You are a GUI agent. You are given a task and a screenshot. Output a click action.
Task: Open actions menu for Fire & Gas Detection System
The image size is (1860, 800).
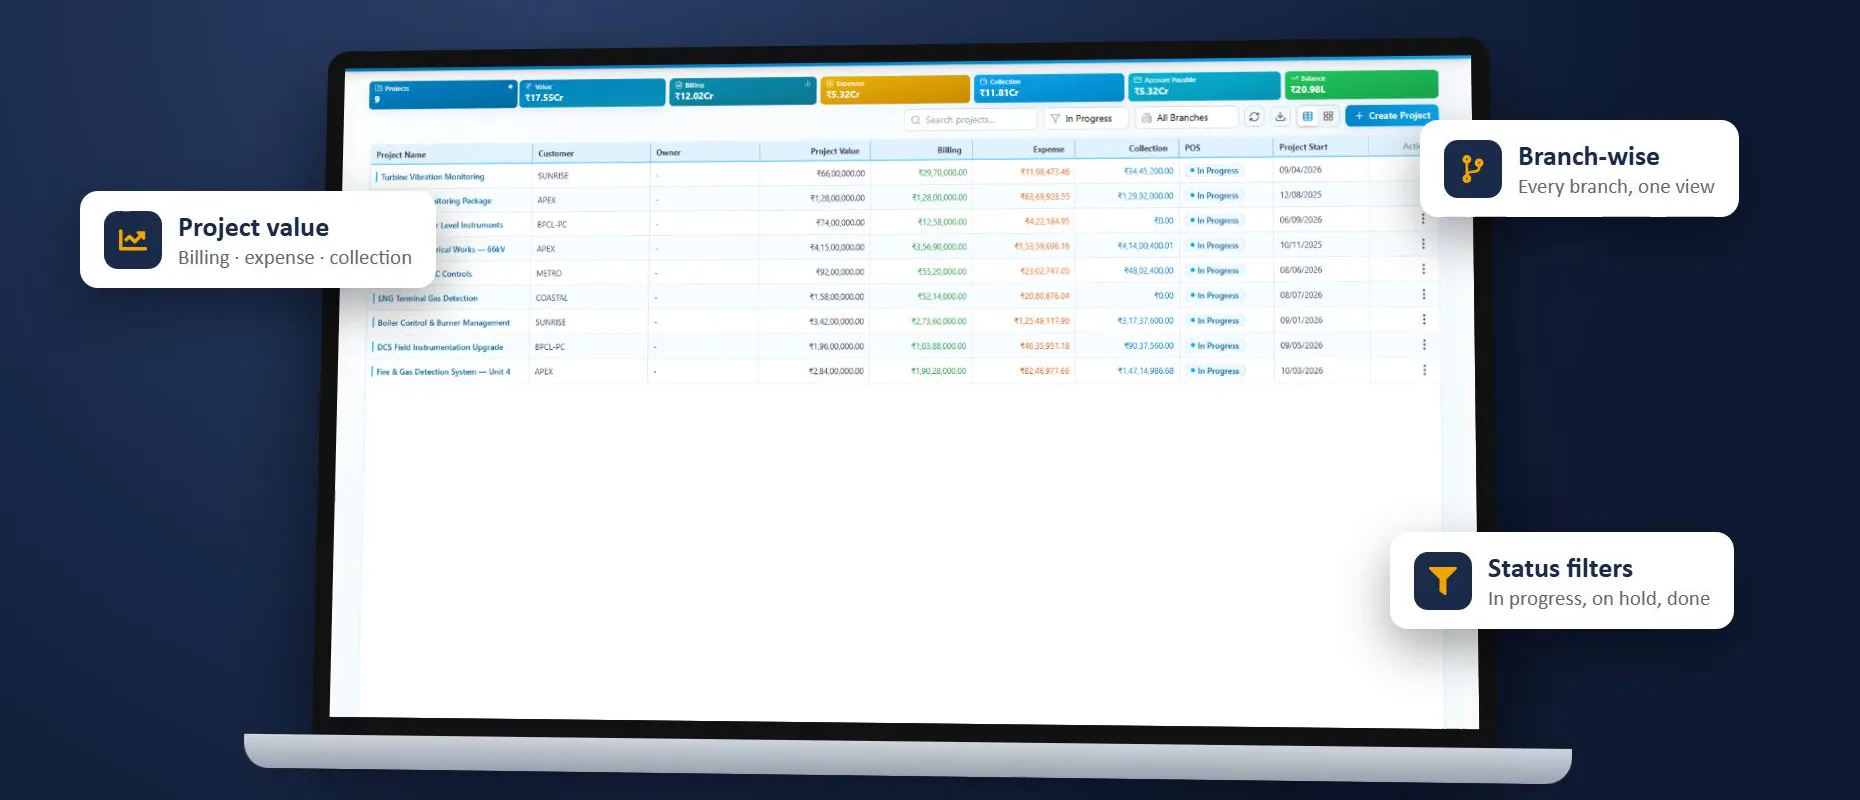pyautogui.click(x=1424, y=370)
